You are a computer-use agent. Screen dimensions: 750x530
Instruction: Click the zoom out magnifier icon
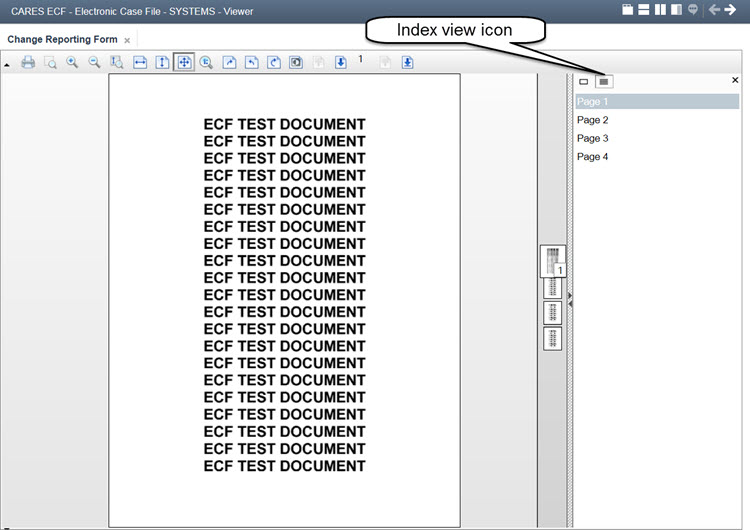95,62
